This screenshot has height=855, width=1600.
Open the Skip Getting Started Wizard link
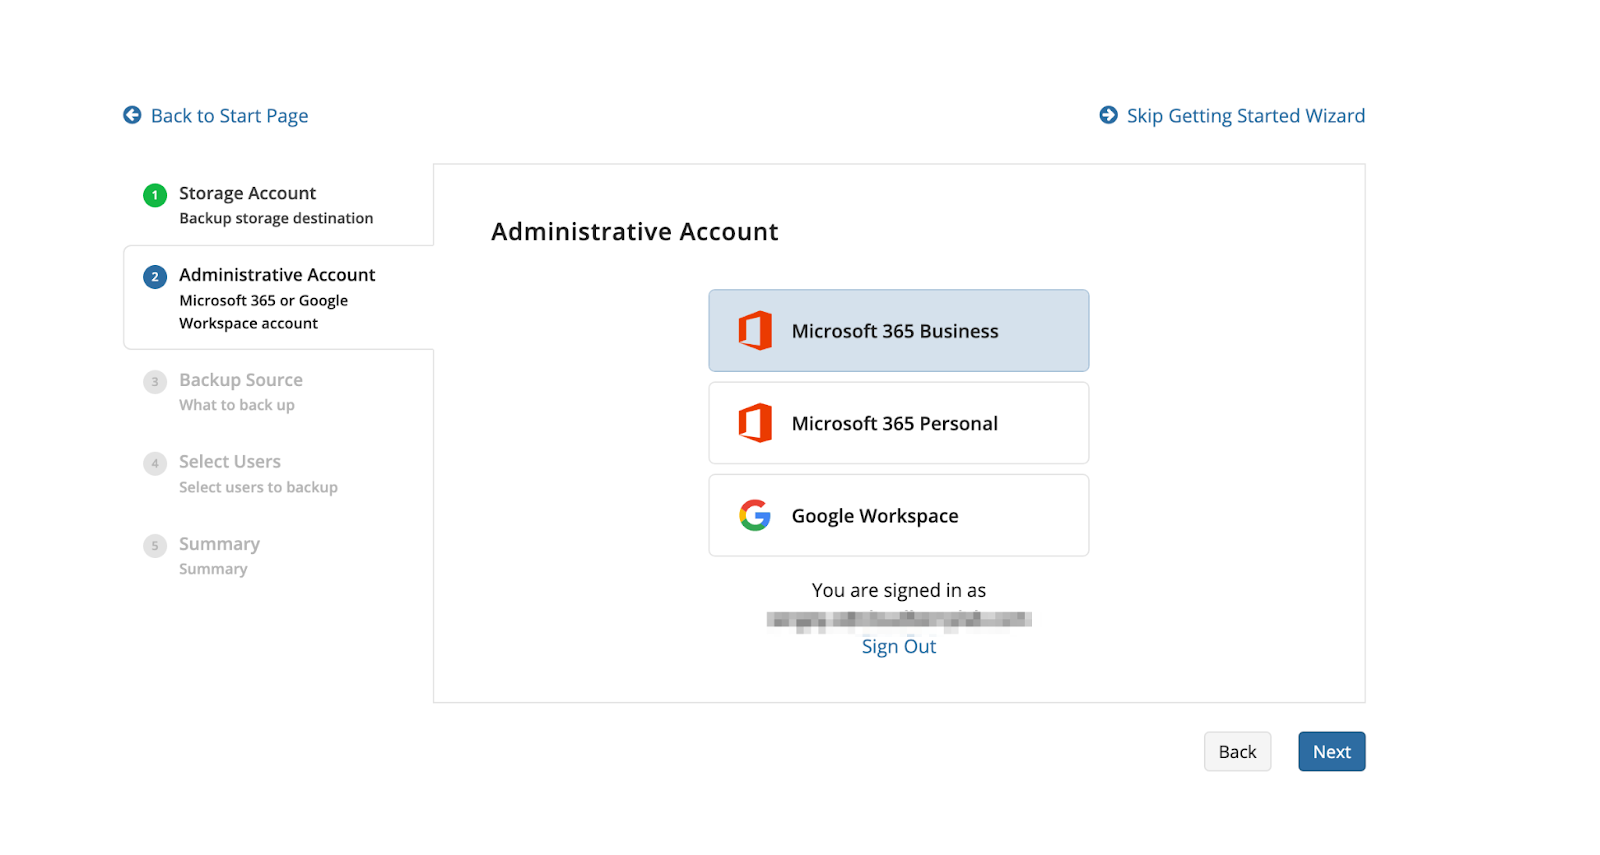pos(1245,116)
